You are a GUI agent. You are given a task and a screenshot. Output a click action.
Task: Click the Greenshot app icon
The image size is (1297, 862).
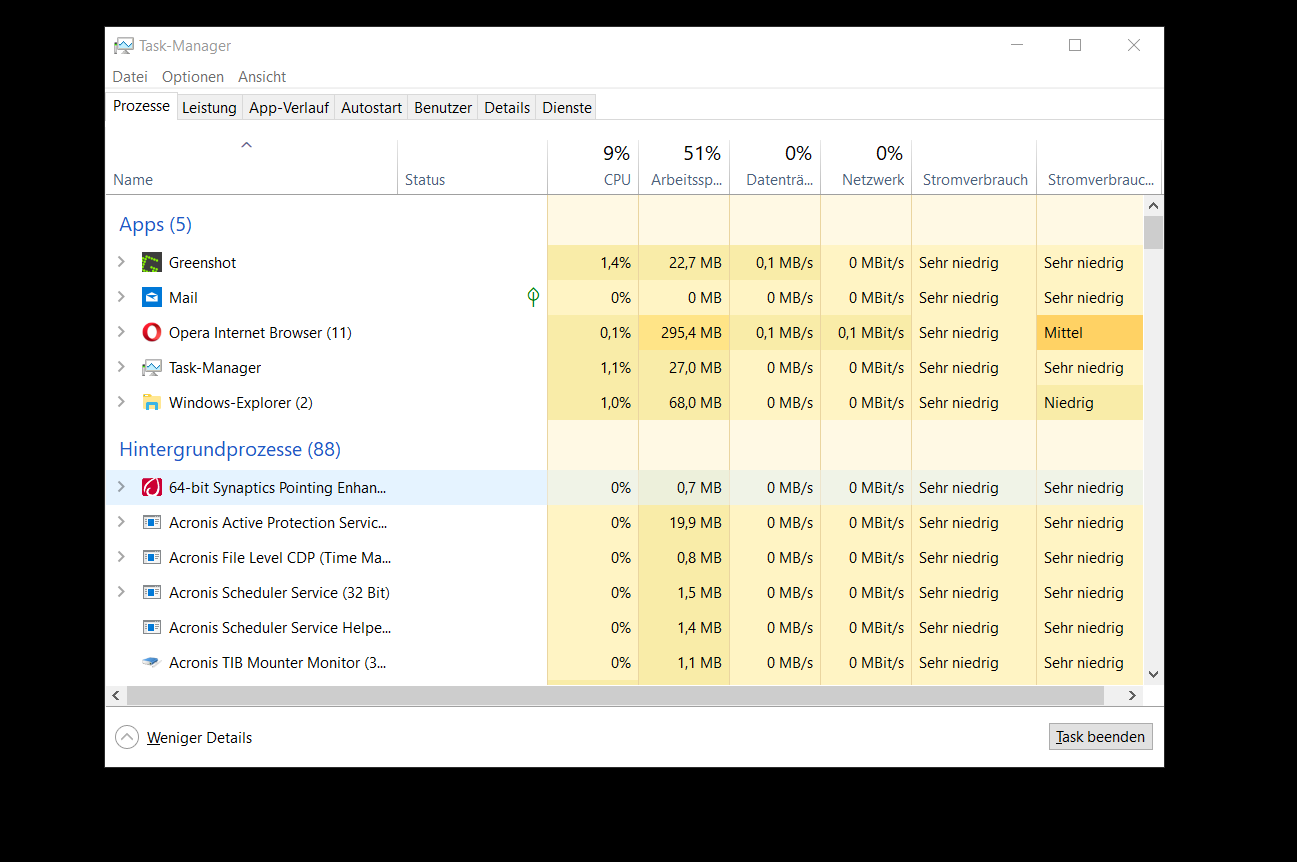[152, 263]
